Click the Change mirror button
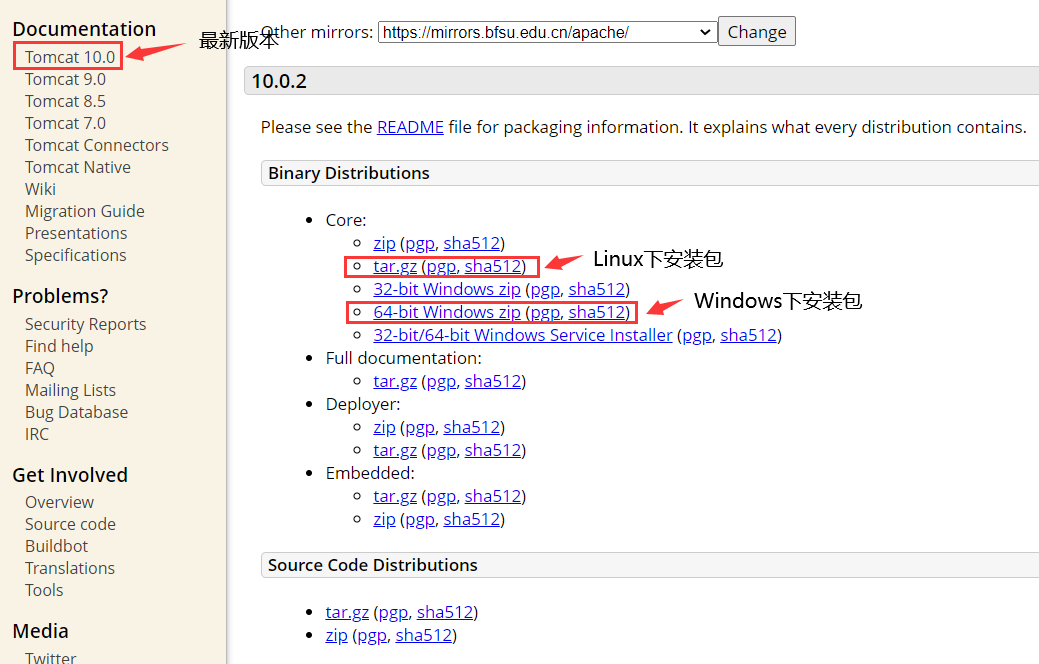The height and width of the screenshot is (664, 1039). (756, 32)
